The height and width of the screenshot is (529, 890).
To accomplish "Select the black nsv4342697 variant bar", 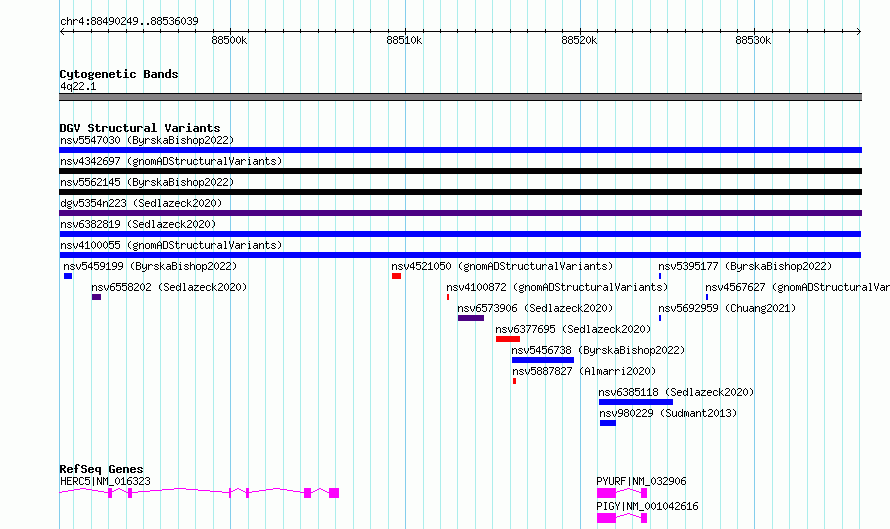I will [460, 171].
